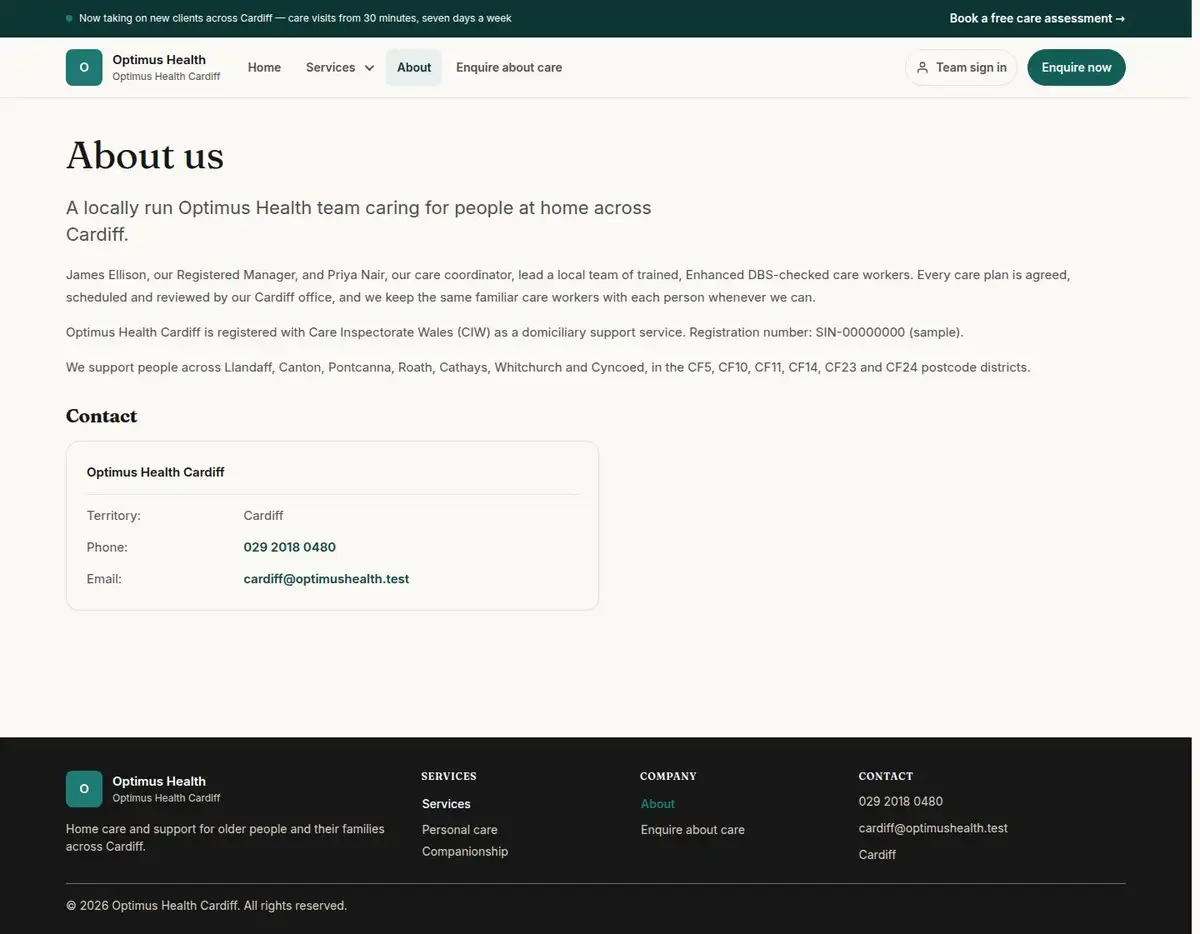
Task: Go to the Home nav item
Action: click(264, 68)
